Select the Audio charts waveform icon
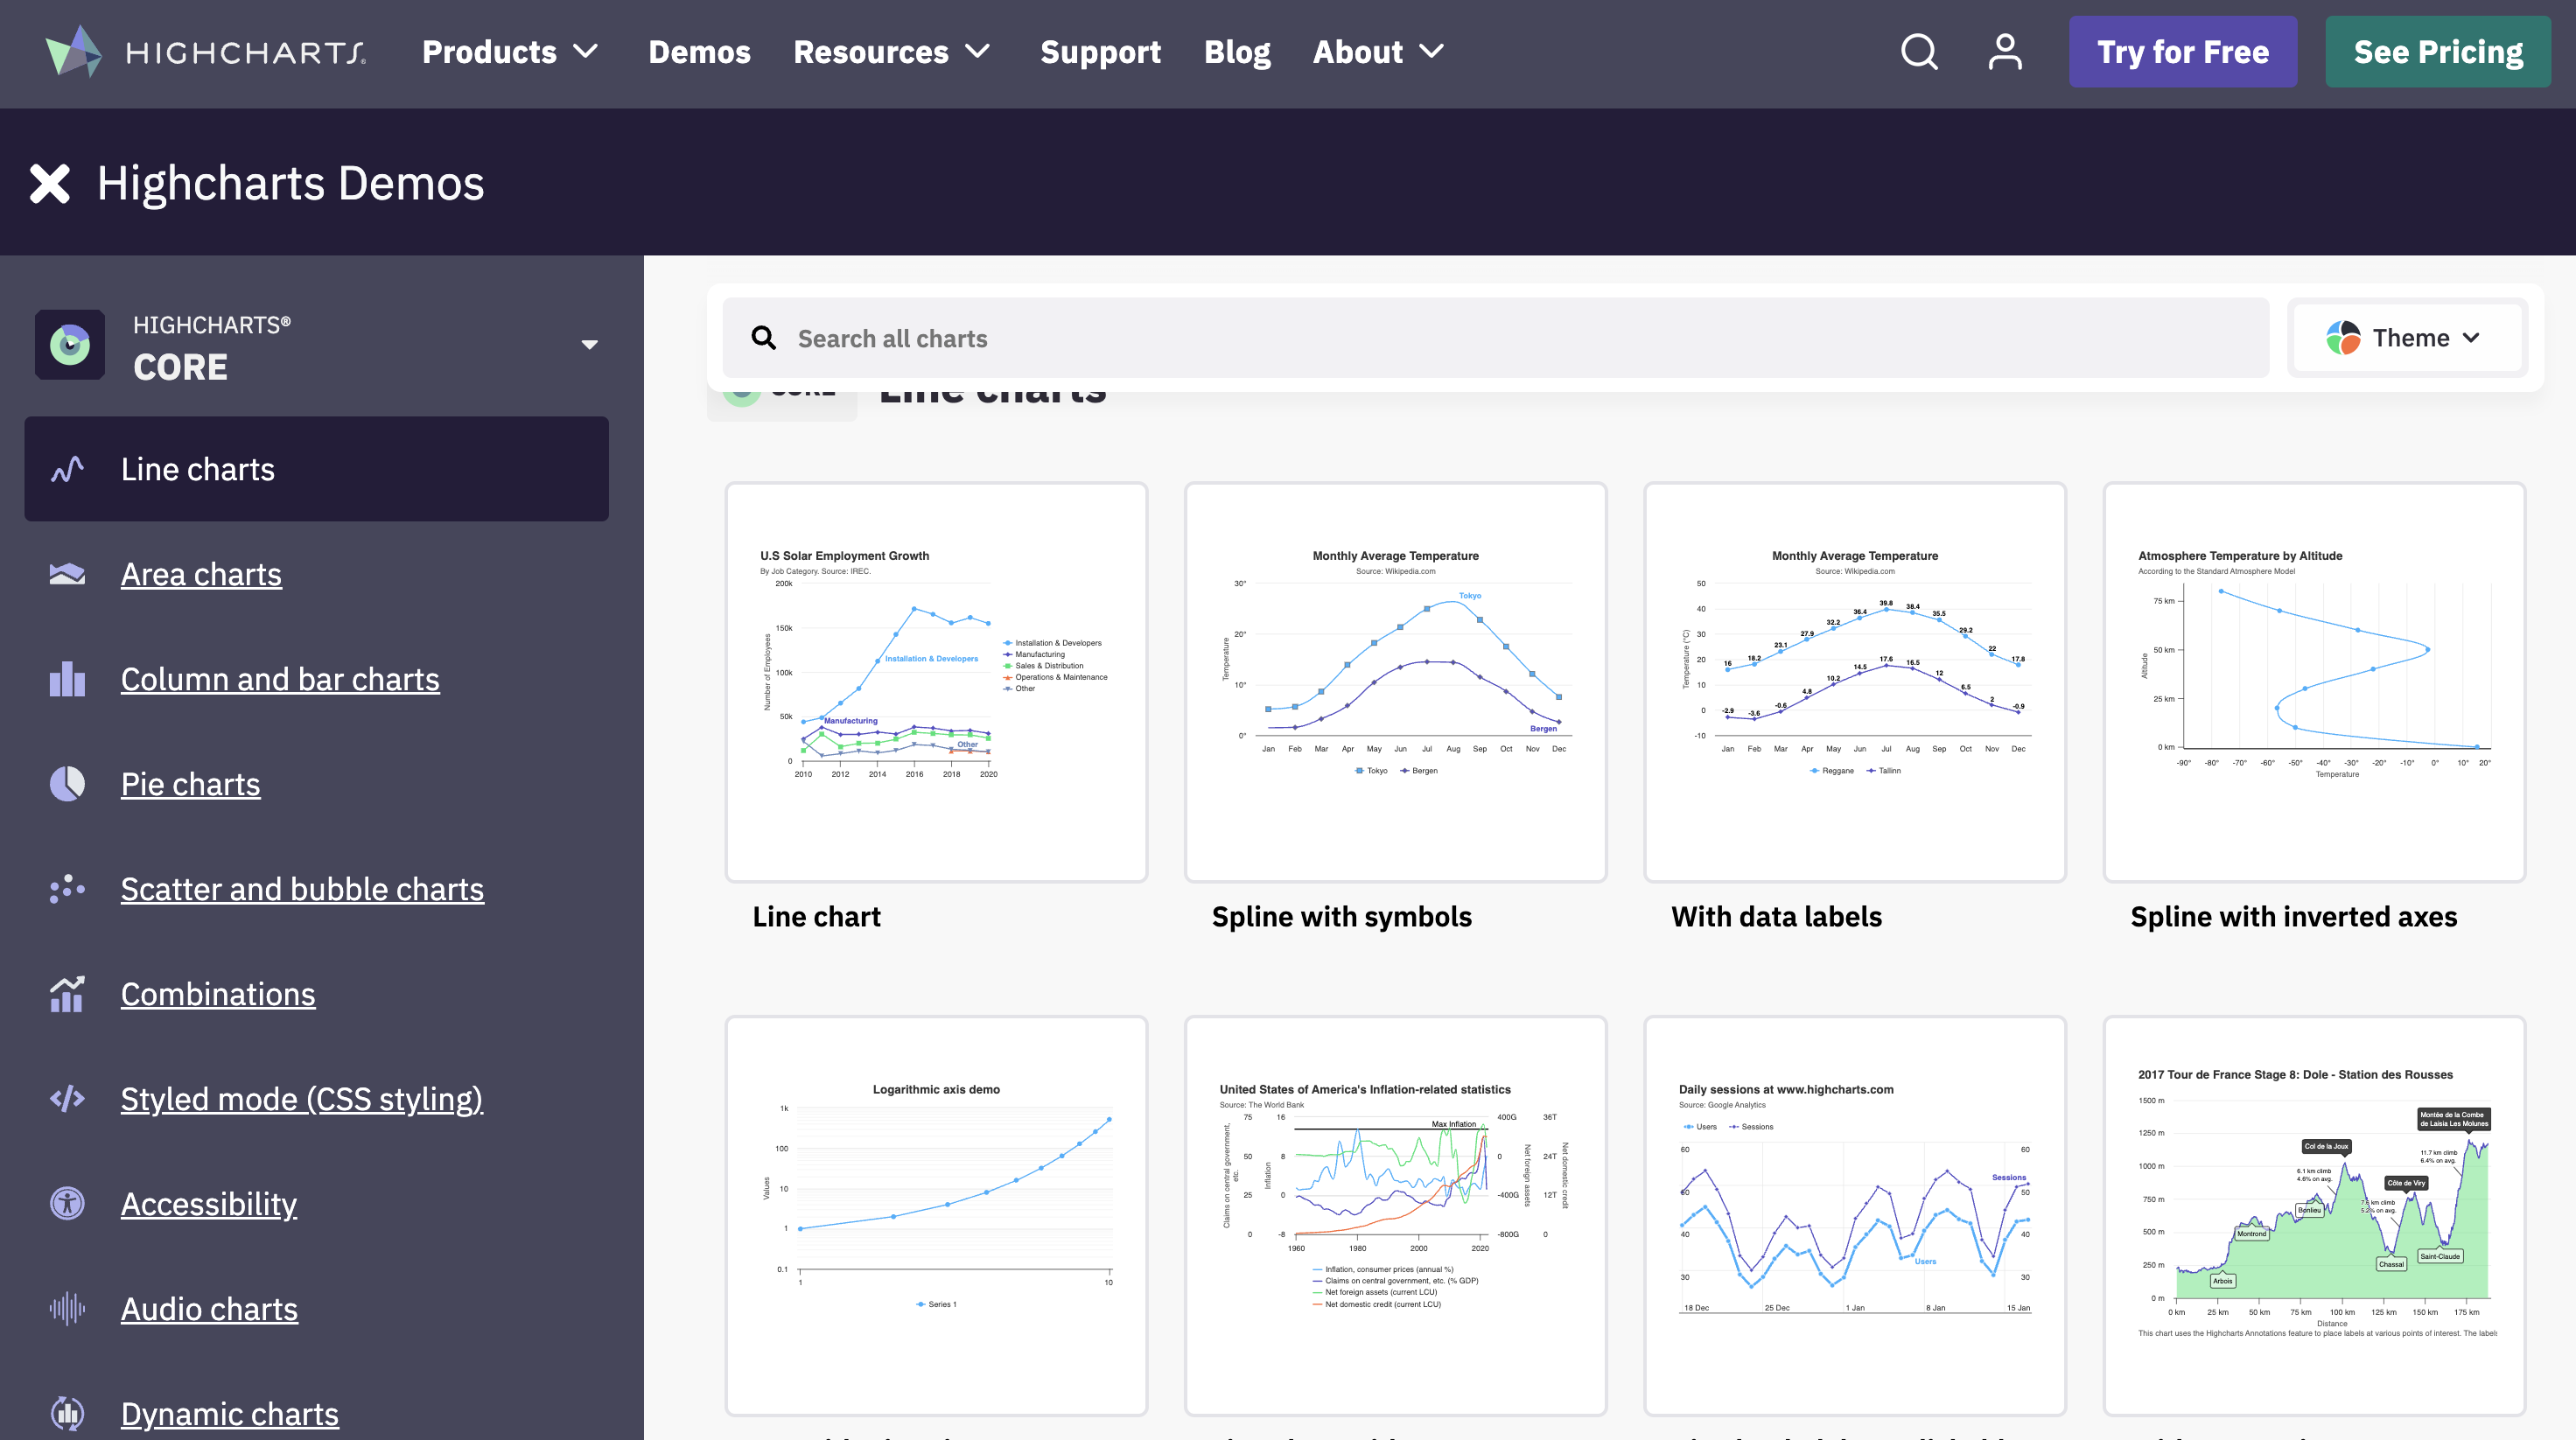The image size is (2576, 1440). pos(66,1308)
